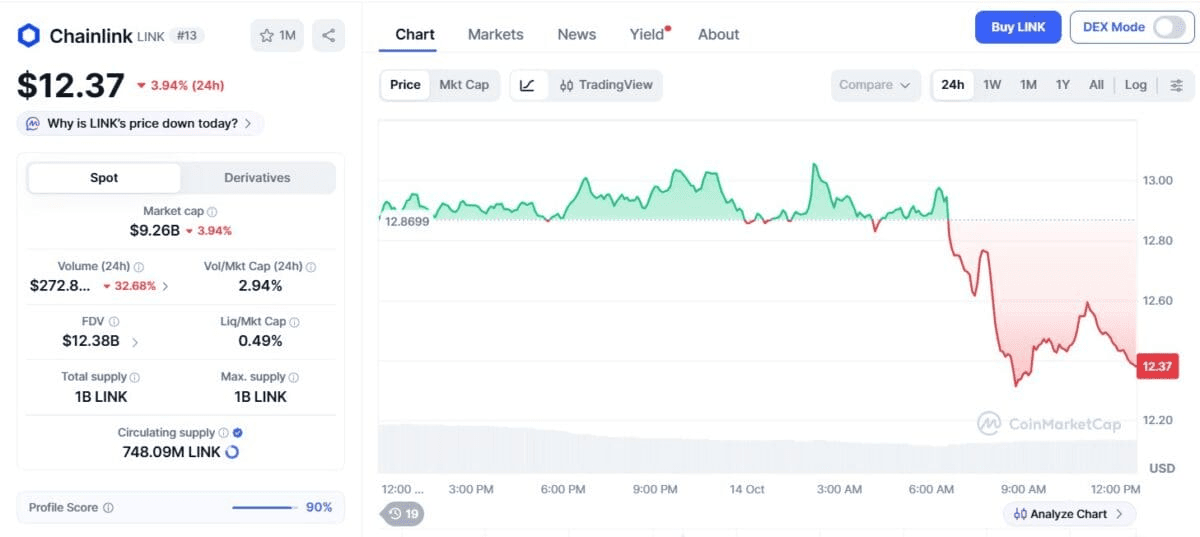Toggle DEX Mode switch
The image size is (1200, 537).
(x=1168, y=27)
